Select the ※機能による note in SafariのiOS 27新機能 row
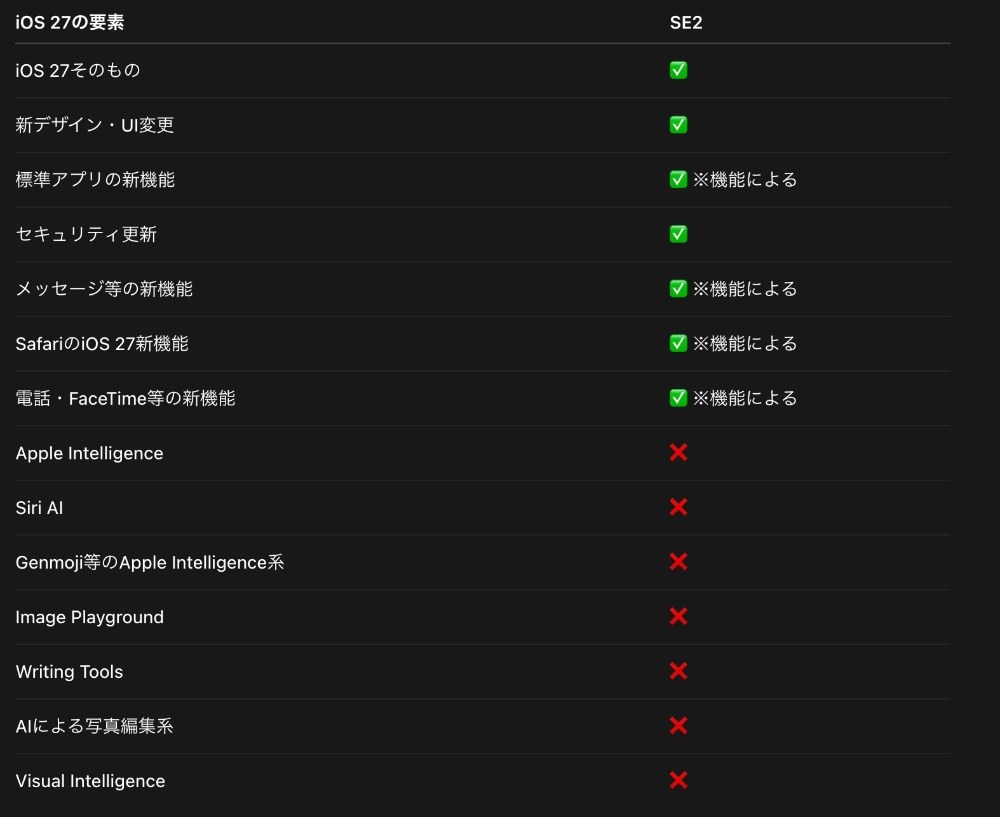 pyautogui.click(x=745, y=343)
